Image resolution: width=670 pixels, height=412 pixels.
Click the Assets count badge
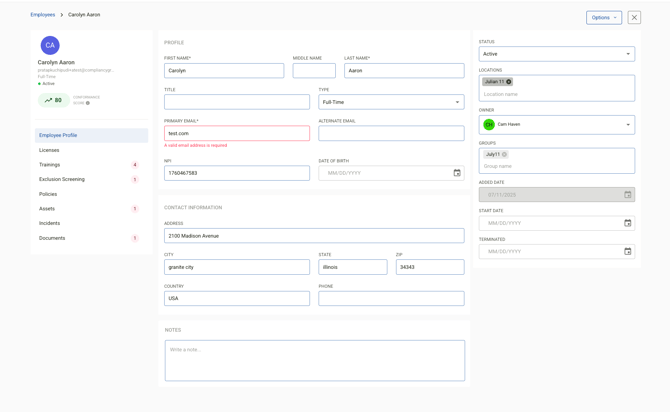(135, 209)
